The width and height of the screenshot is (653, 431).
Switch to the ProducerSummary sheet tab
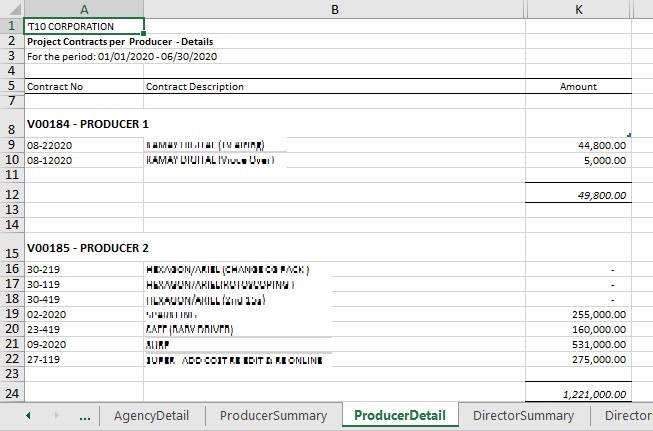pyautogui.click(x=273, y=415)
